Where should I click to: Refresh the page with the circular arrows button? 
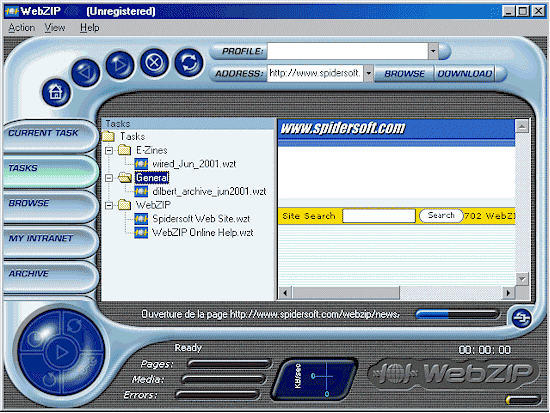coord(189,63)
